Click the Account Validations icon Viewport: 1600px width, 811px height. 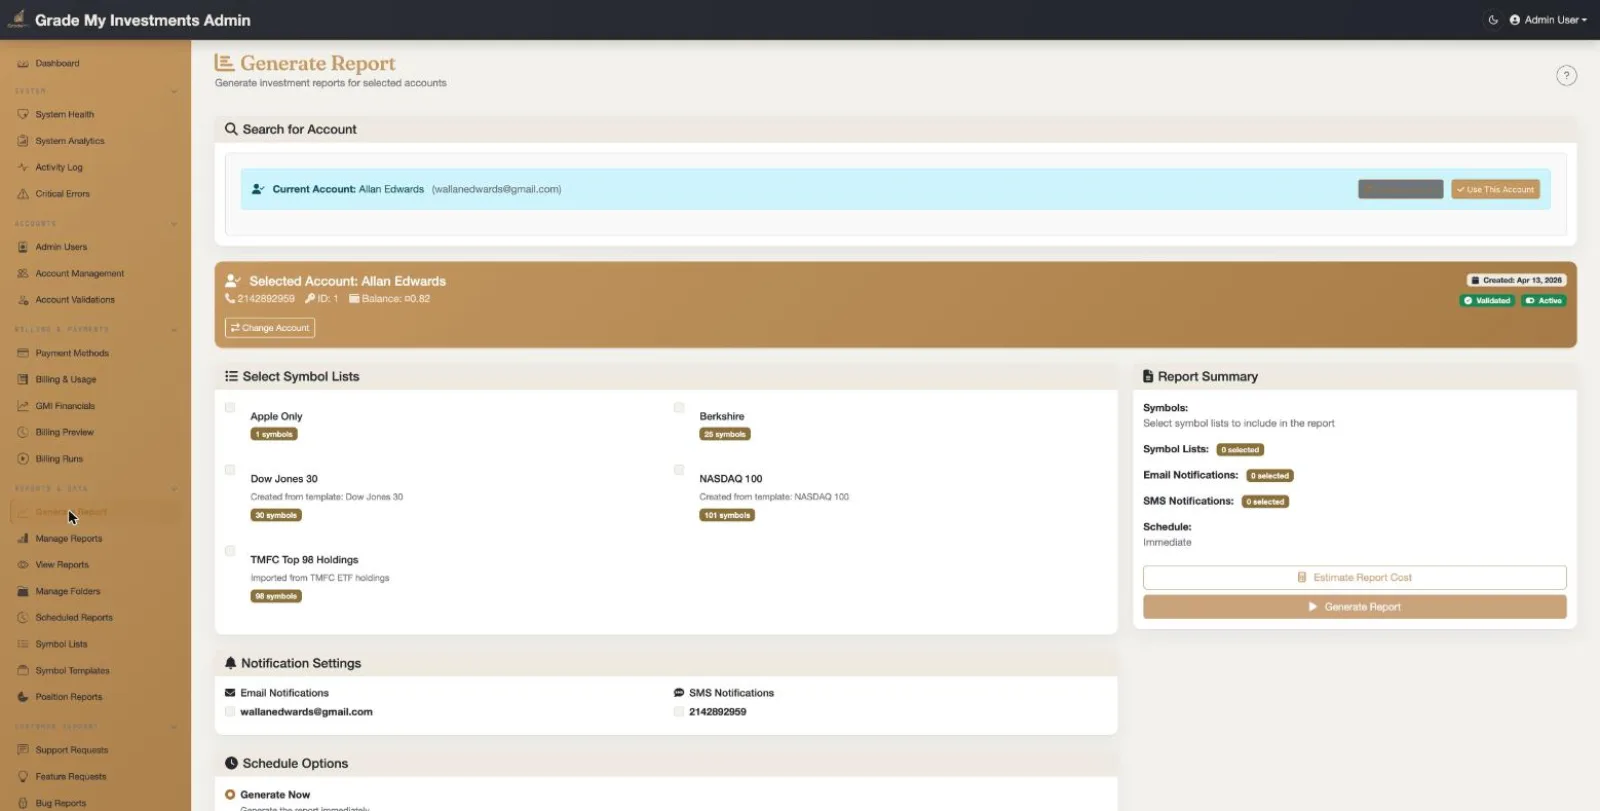click(23, 300)
